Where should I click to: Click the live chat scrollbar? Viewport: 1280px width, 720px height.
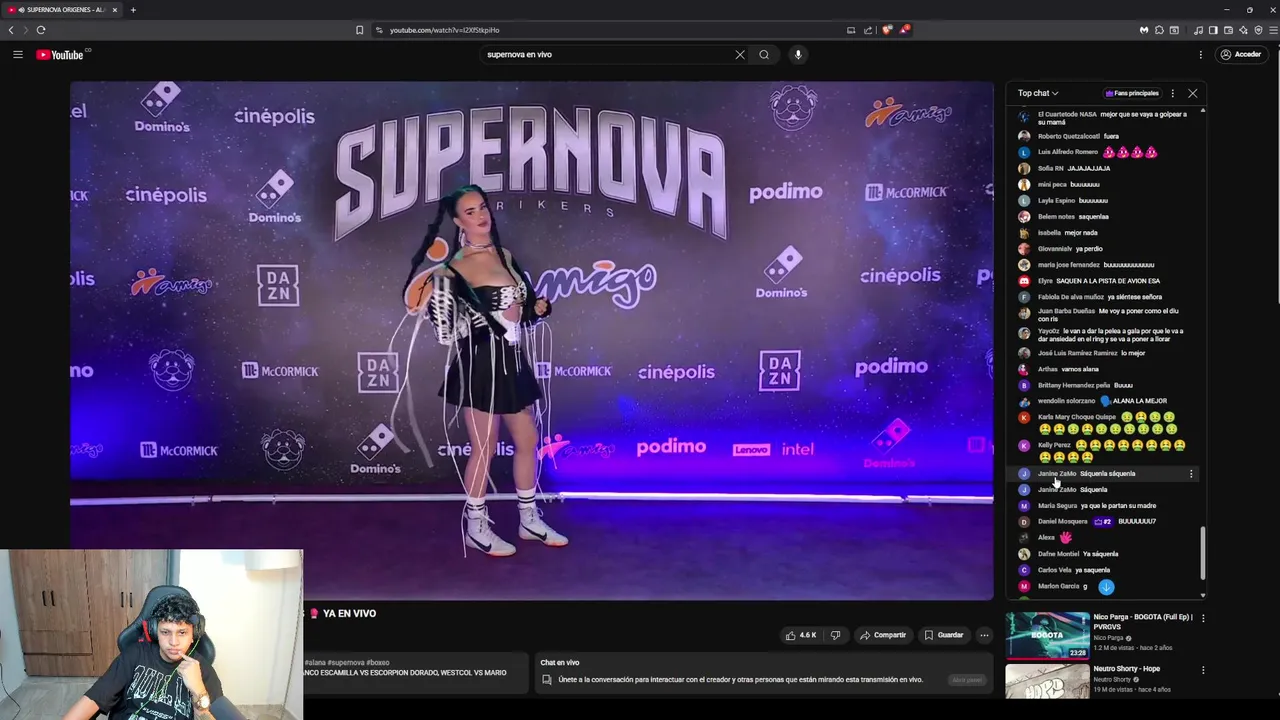[1203, 552]
